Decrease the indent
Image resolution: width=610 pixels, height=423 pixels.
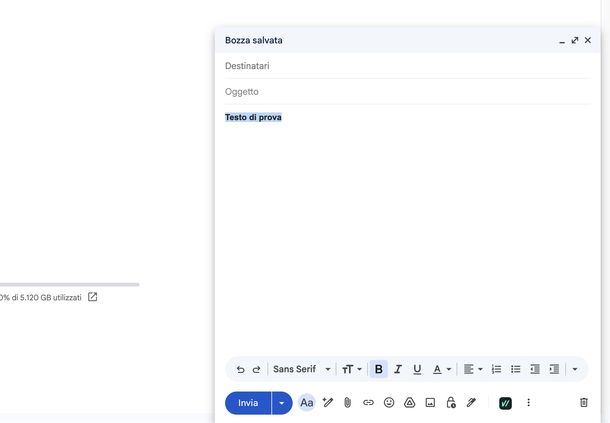coord(535,369)
